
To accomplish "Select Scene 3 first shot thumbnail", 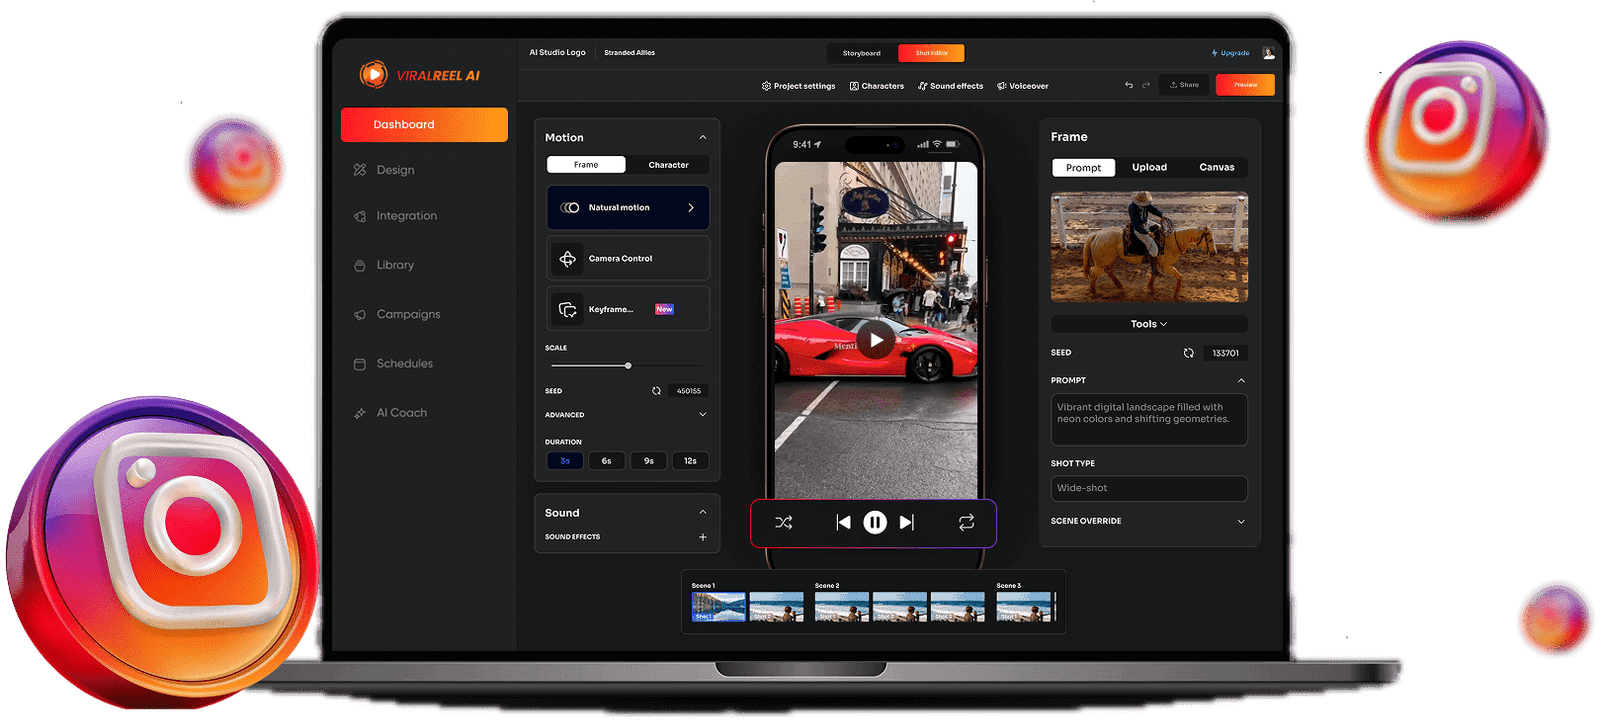I will [x=1024, y=607].
